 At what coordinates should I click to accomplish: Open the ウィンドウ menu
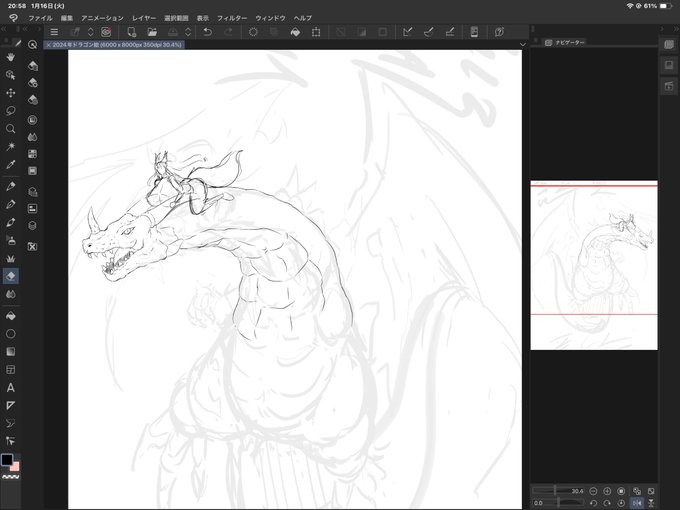tap(270, 18)
